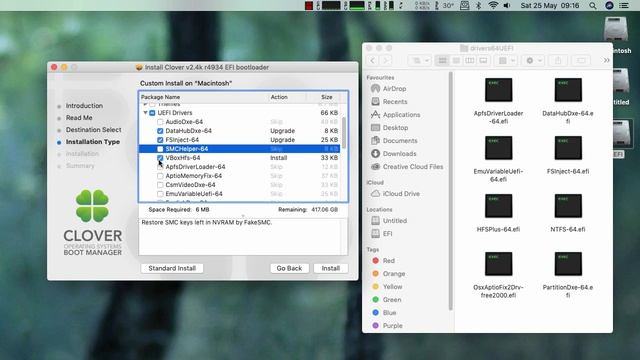Image resolution: width=640 pixels, height=360 pixels.
Task: Select EmuVariableUefi-64.efi file icon
Action: click(498, 148)
